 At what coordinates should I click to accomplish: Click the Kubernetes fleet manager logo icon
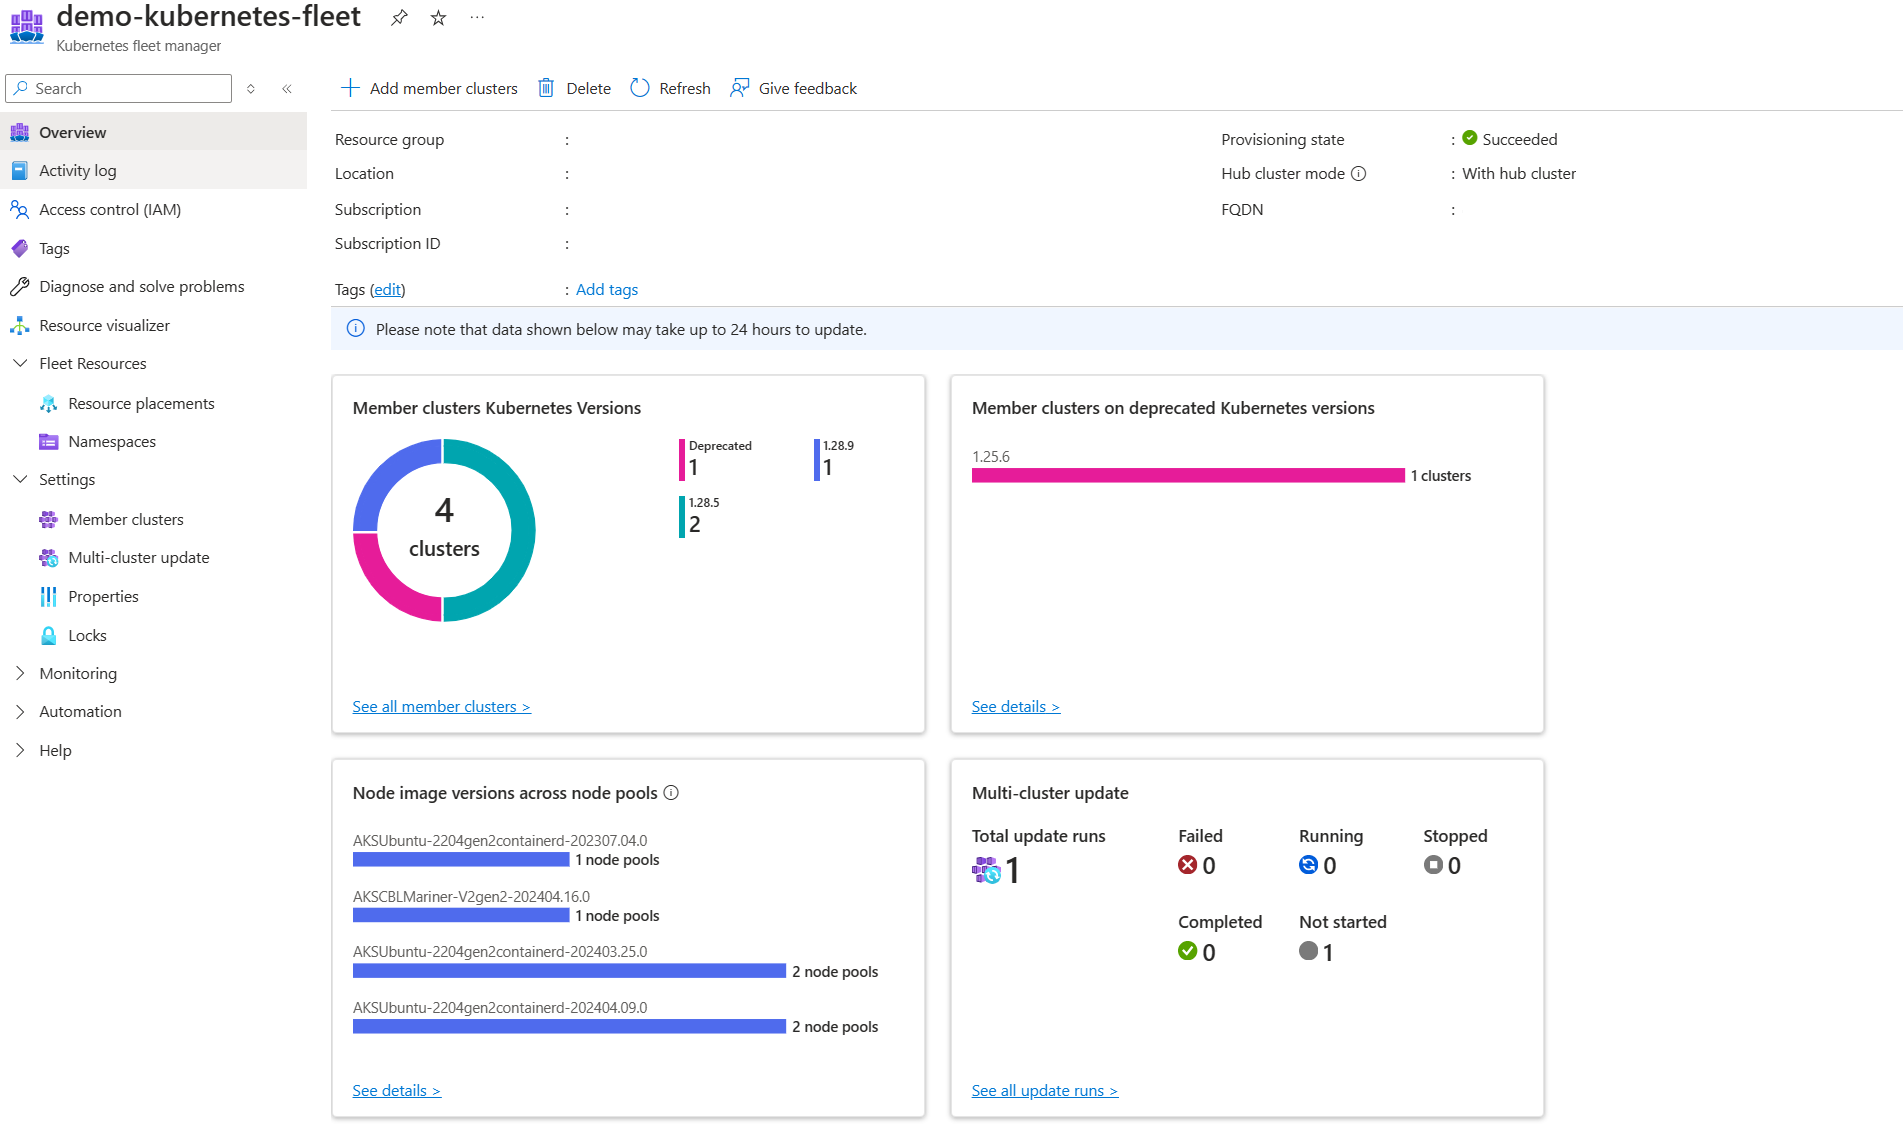[27, 27]
